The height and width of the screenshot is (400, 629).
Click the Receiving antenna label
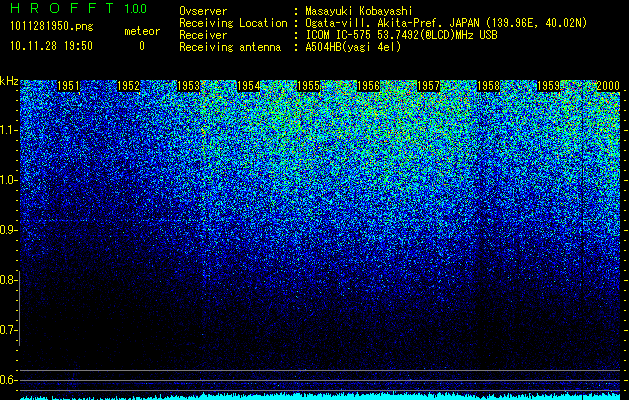230,47
